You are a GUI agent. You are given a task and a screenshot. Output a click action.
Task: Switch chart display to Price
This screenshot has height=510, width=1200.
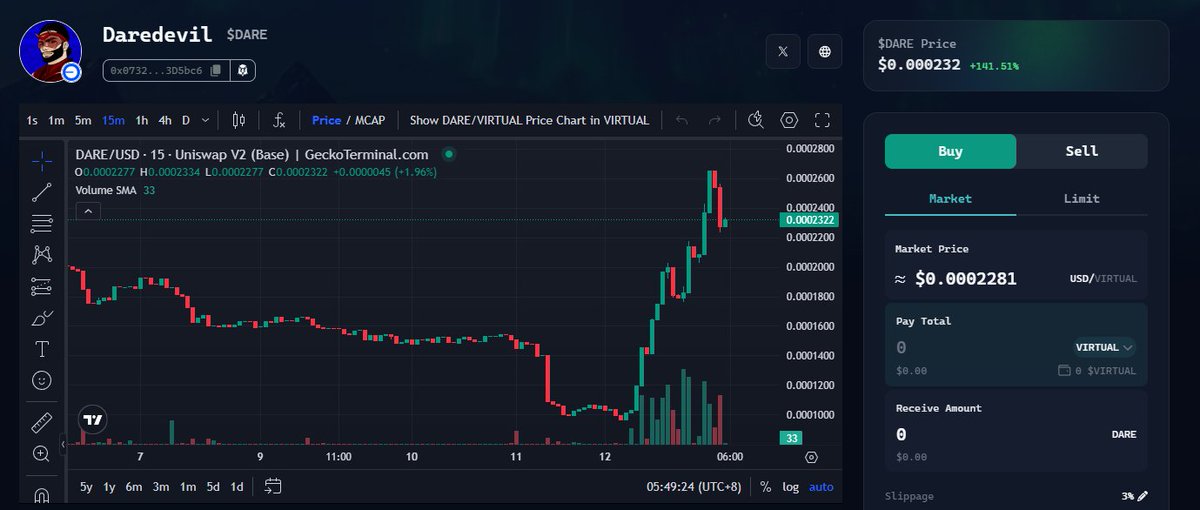[x=326, y=120]
